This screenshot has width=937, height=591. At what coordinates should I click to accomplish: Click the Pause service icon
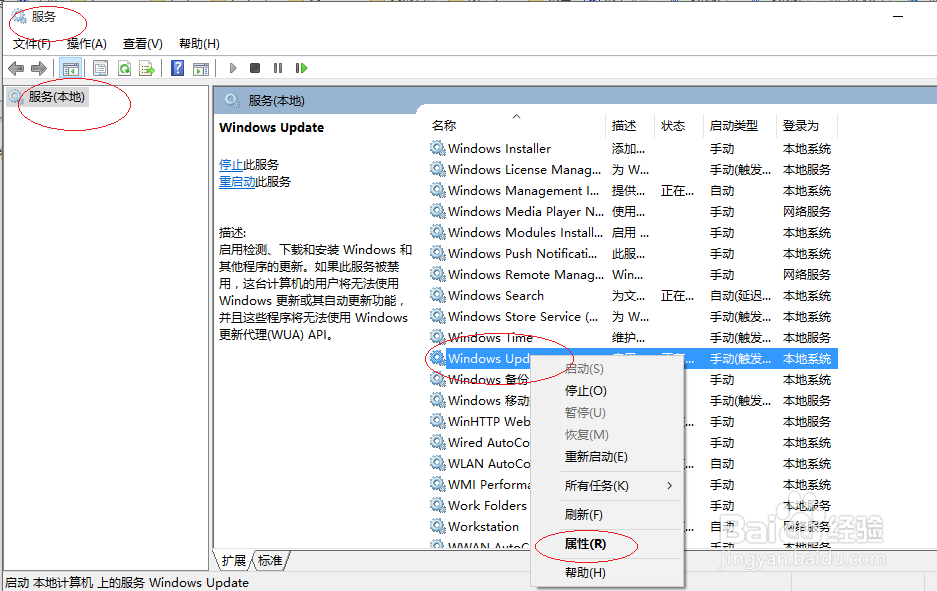[x=278, y=68]
